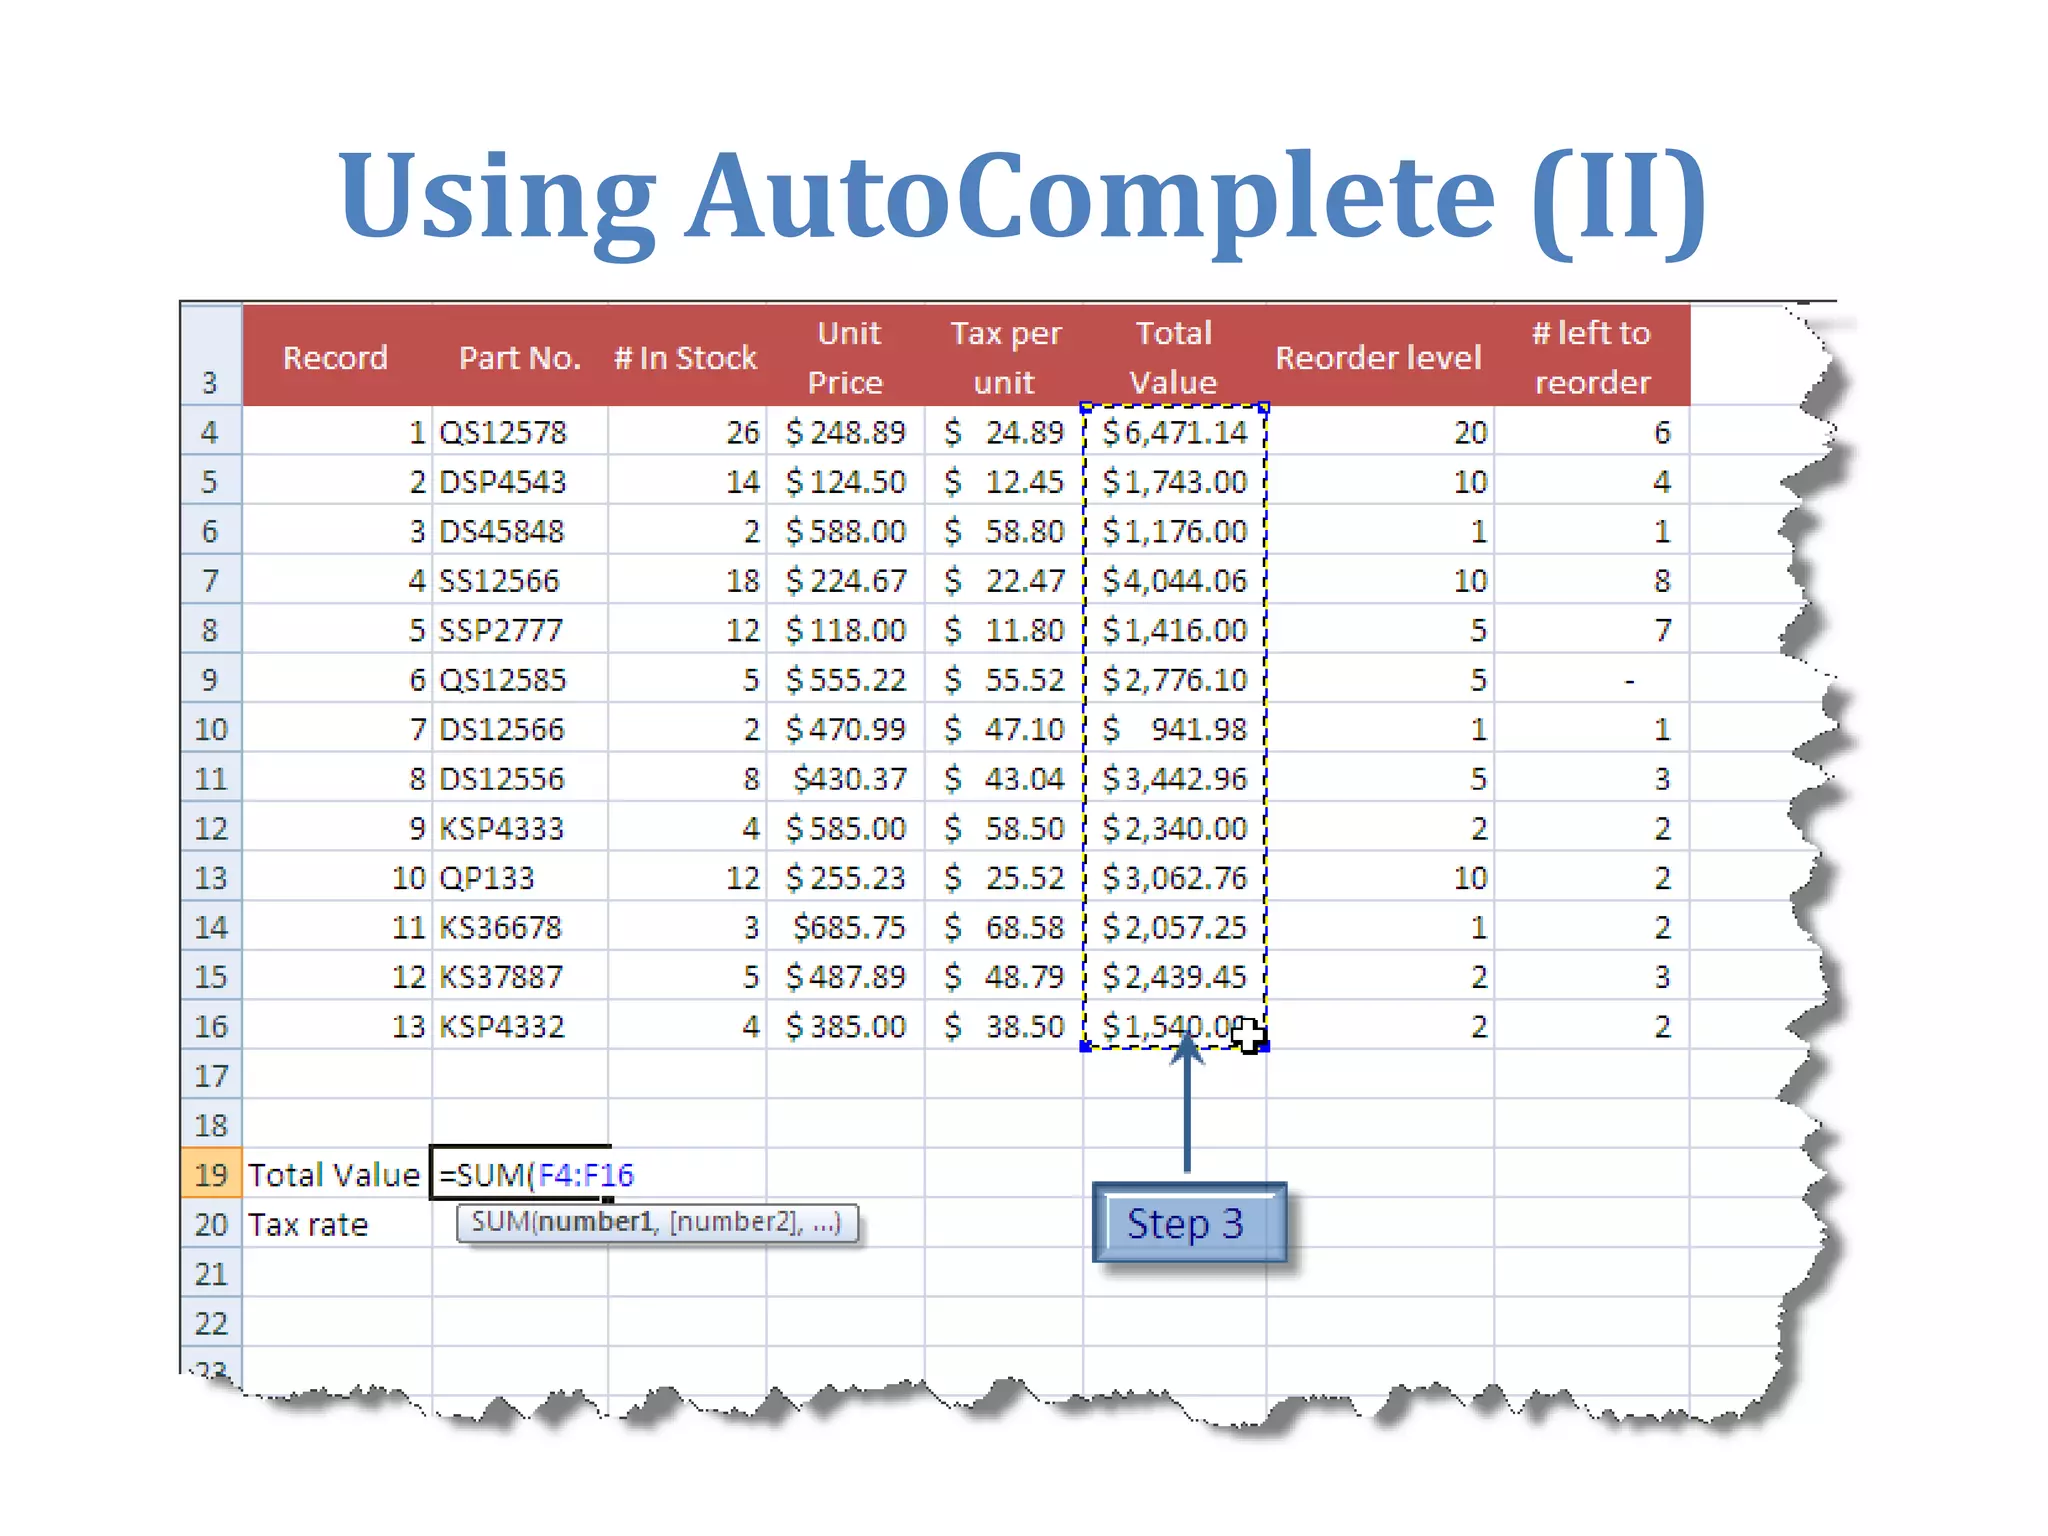Click row header number 4
2048x1536 pixels.
[210, 432]
